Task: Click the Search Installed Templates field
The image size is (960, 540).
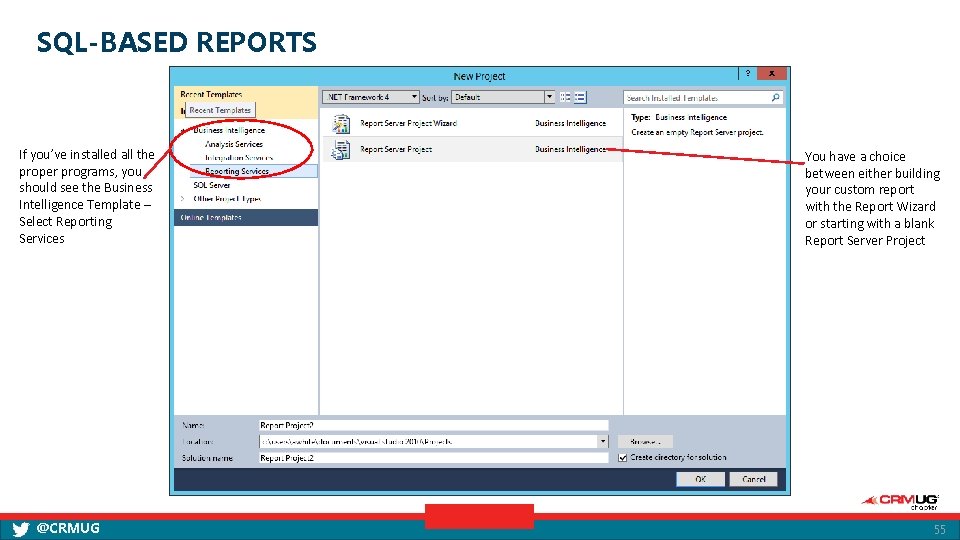Action: [x=703, y=97]
